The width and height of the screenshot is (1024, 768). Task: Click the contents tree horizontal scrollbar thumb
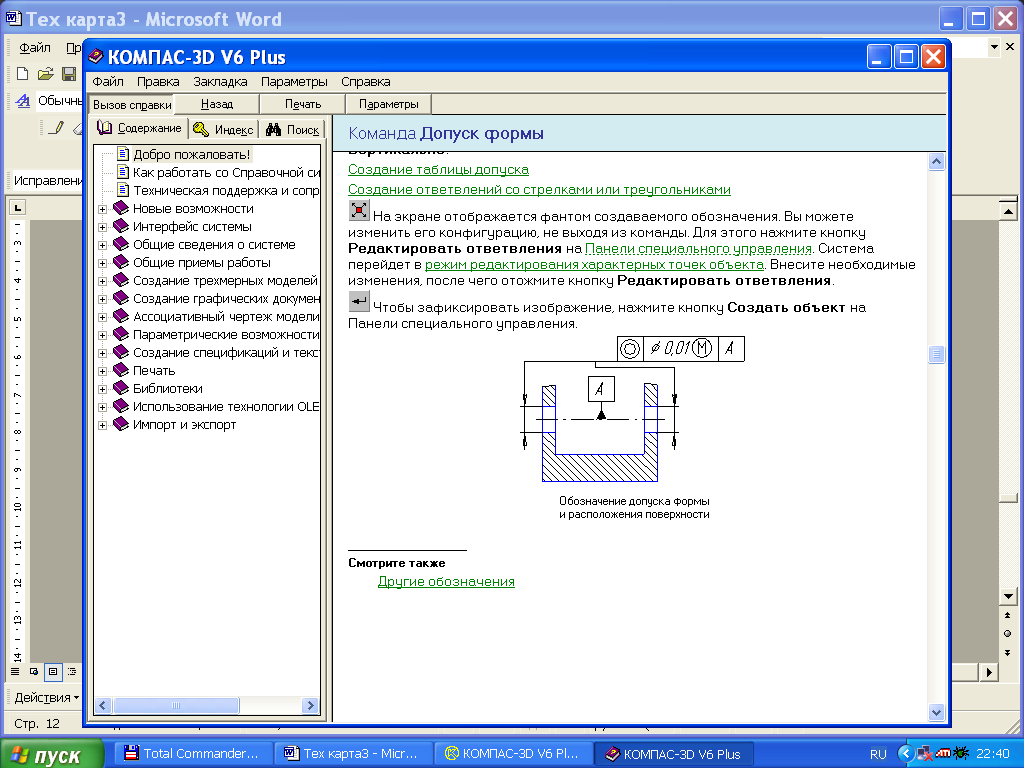(x=176, y=705)
